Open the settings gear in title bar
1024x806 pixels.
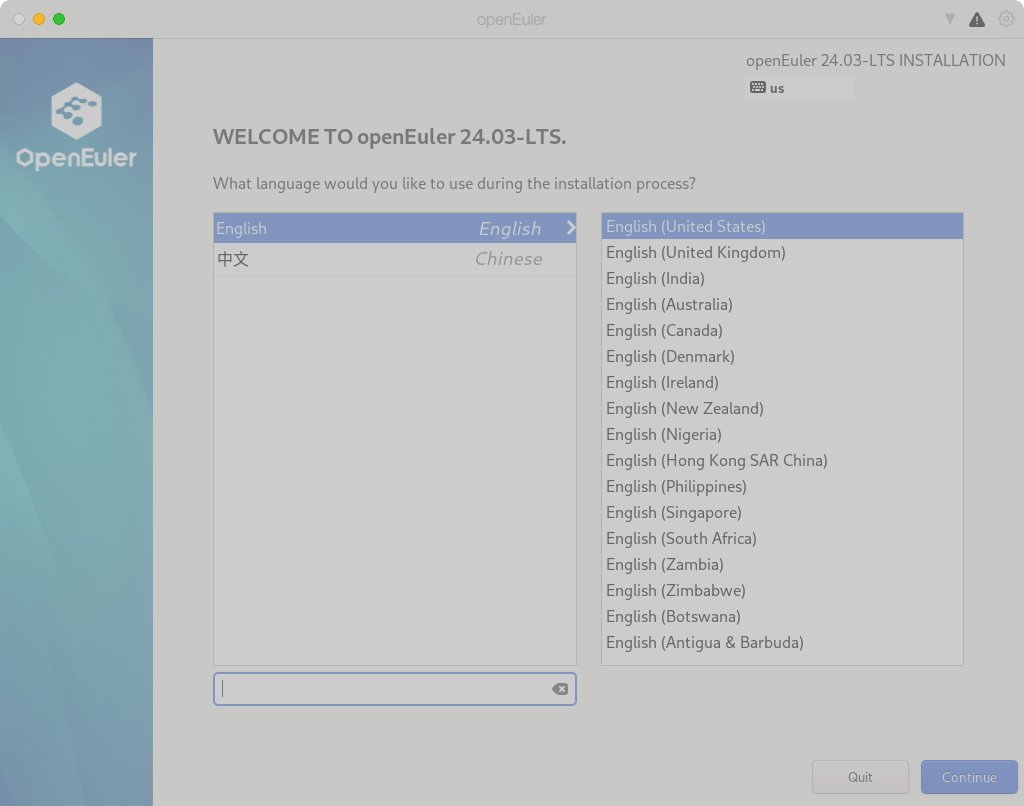[x=1005, y=19]
